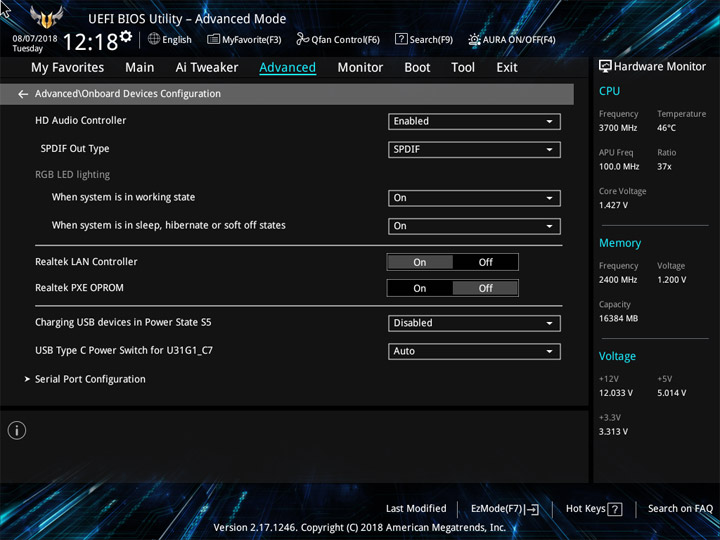Viewport: 720px width, 540px height.
Task: Select the Realtek PXE OPROM label
Action: [79, 288]
